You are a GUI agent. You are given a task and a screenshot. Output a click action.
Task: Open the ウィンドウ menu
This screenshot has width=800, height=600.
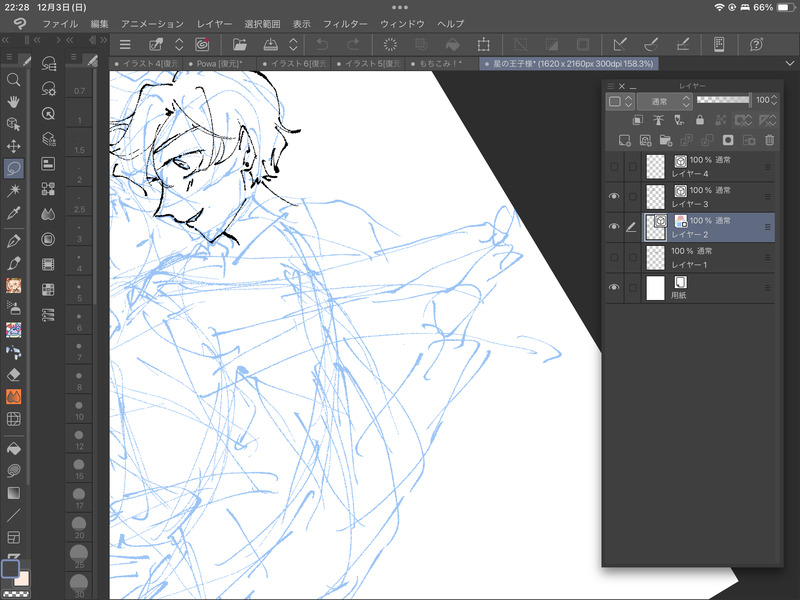pyautogui.click(x=402, y=24)
